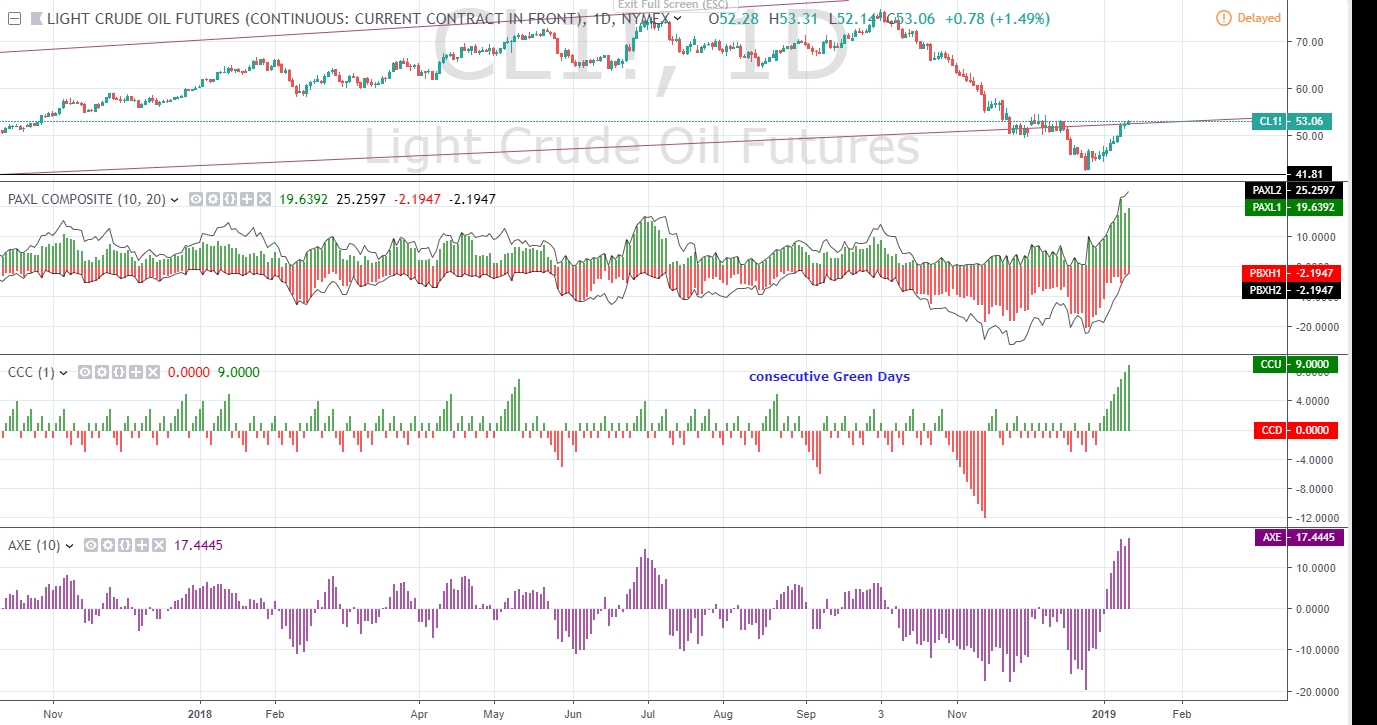The width and height of the screenshot is (1377, 725).
Task: Click the +0.78 (+1.49%) price change
Action: [998, 18]
